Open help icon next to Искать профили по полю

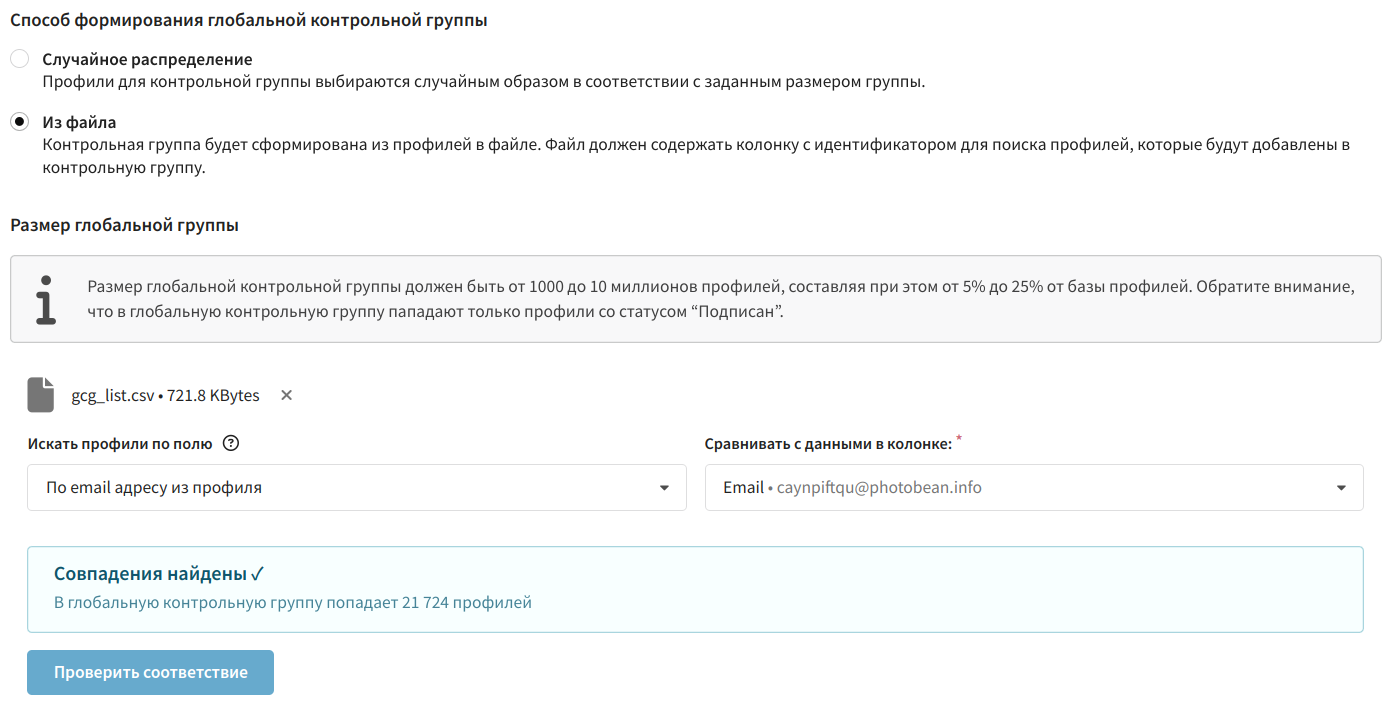point(231,444)
